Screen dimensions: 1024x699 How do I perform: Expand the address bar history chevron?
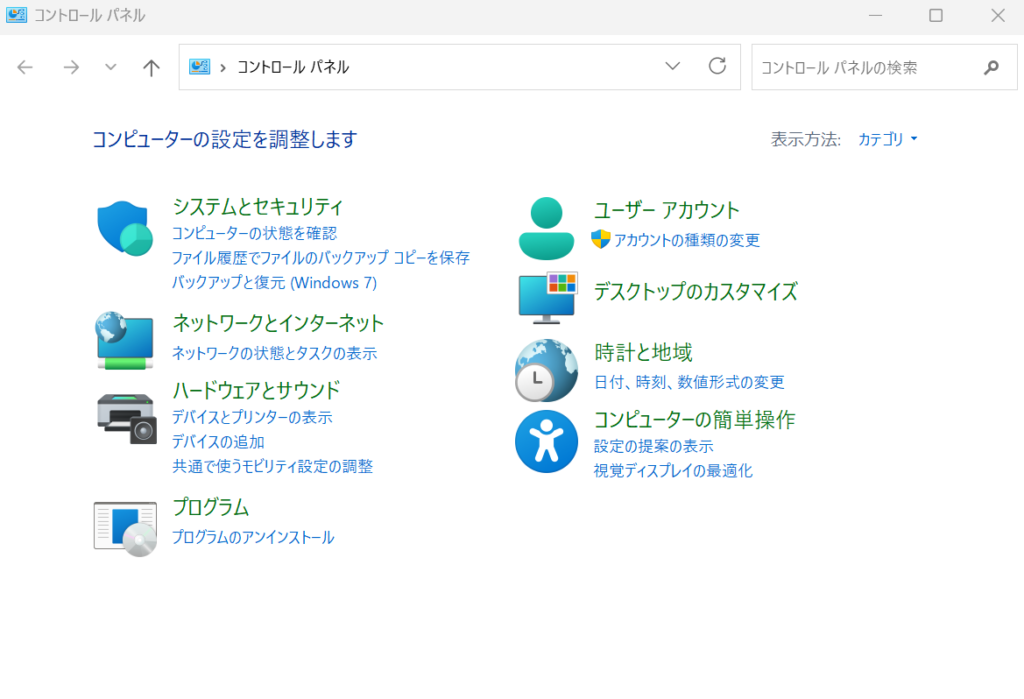point(672,67)
